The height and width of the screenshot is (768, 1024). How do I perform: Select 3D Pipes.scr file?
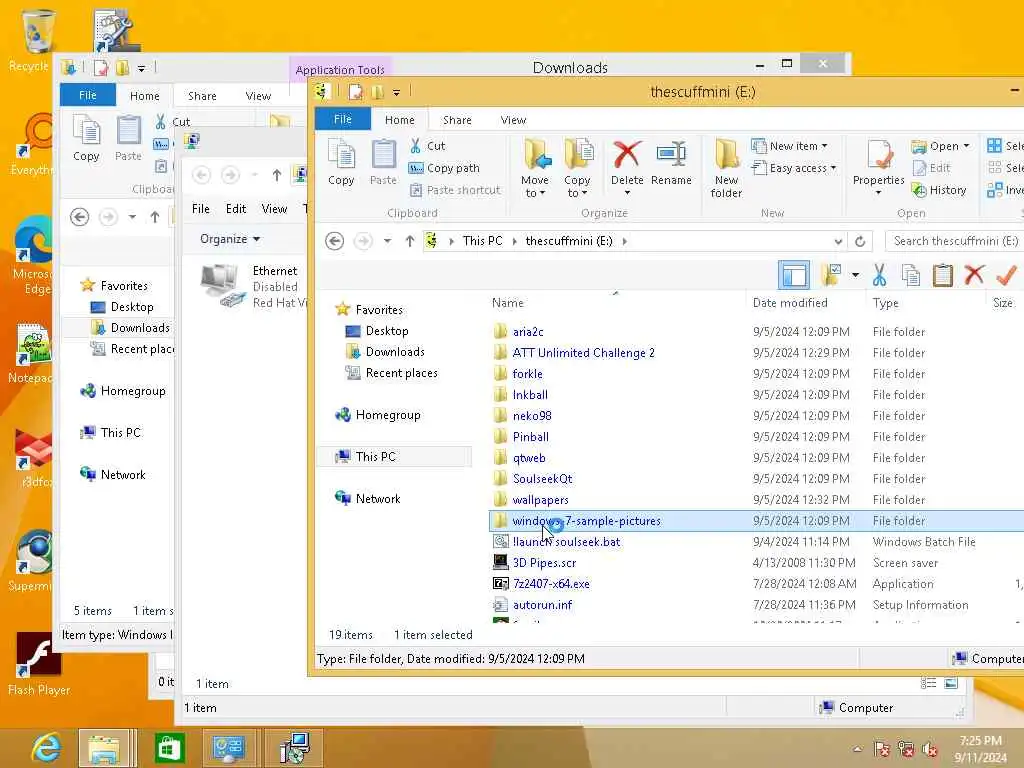pyautogui.click(x=544, y=562)
